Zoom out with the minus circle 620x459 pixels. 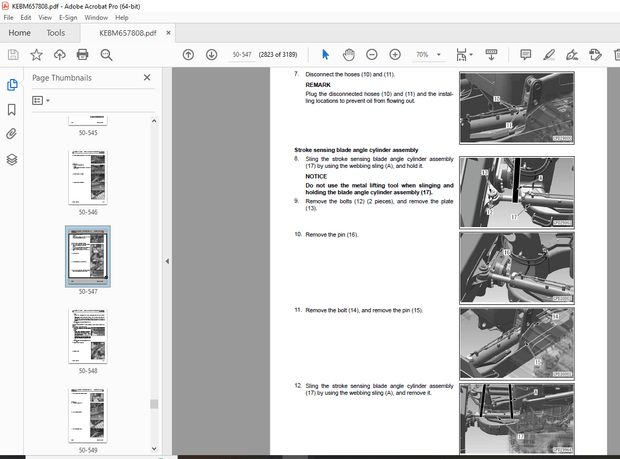372,55
